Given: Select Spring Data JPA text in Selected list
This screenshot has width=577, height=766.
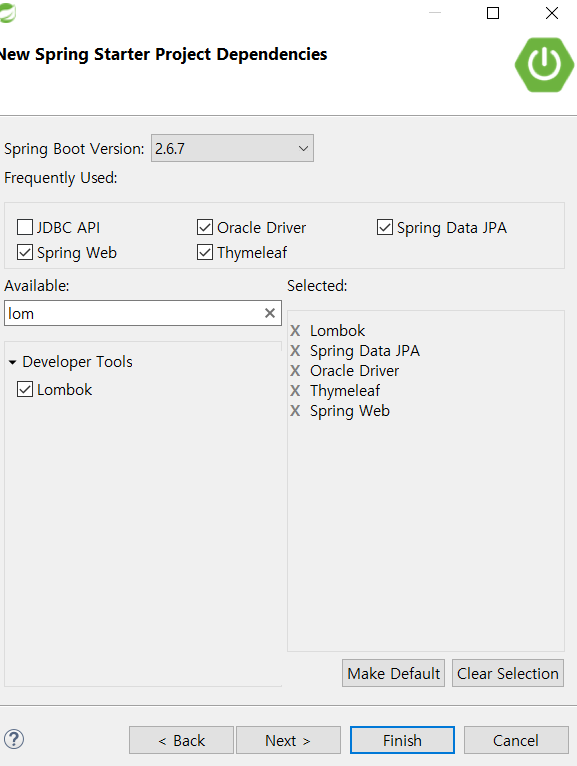Looking at the screenshot, I should (x=365, y=351).
